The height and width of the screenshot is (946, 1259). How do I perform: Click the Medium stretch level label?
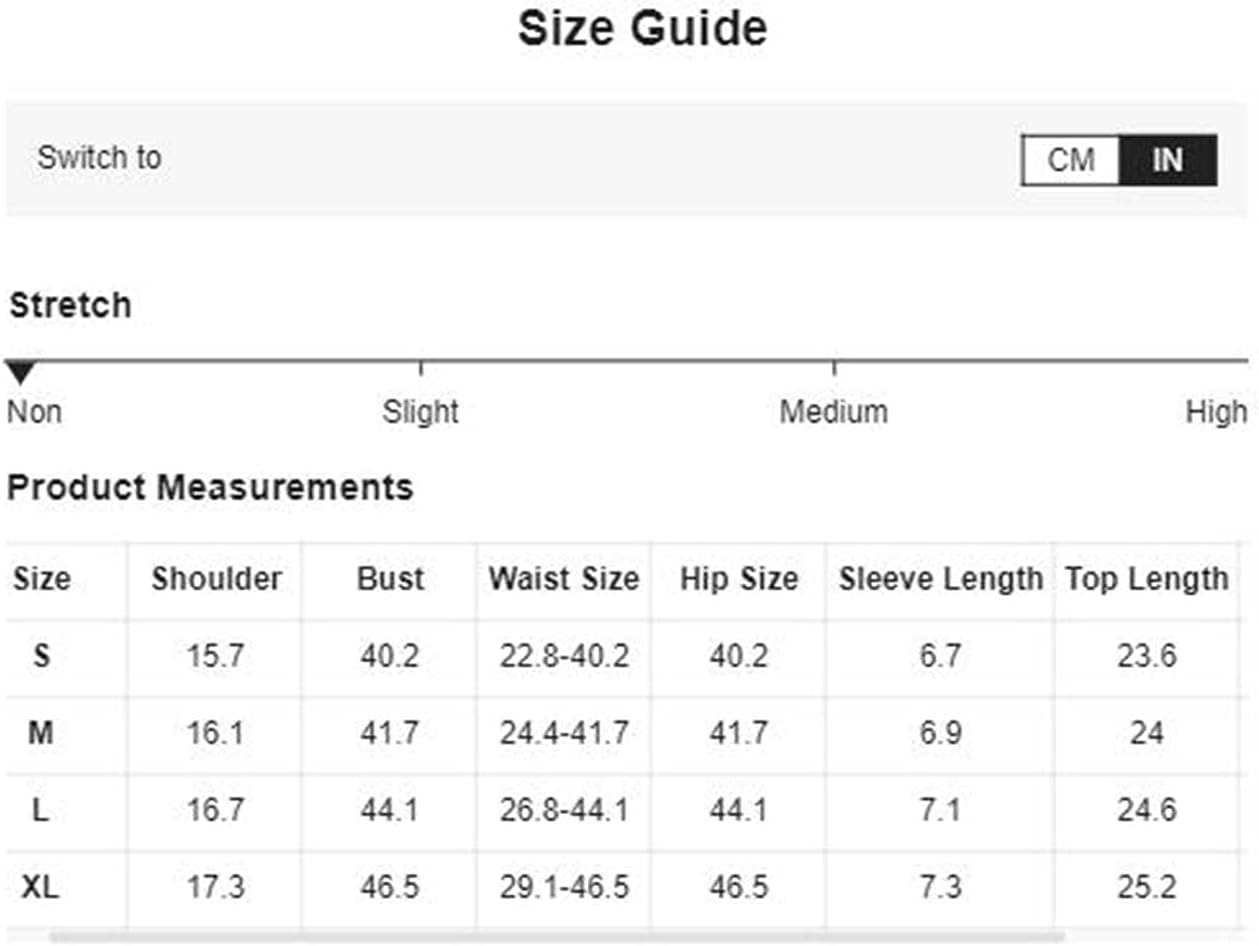point(833,412)
